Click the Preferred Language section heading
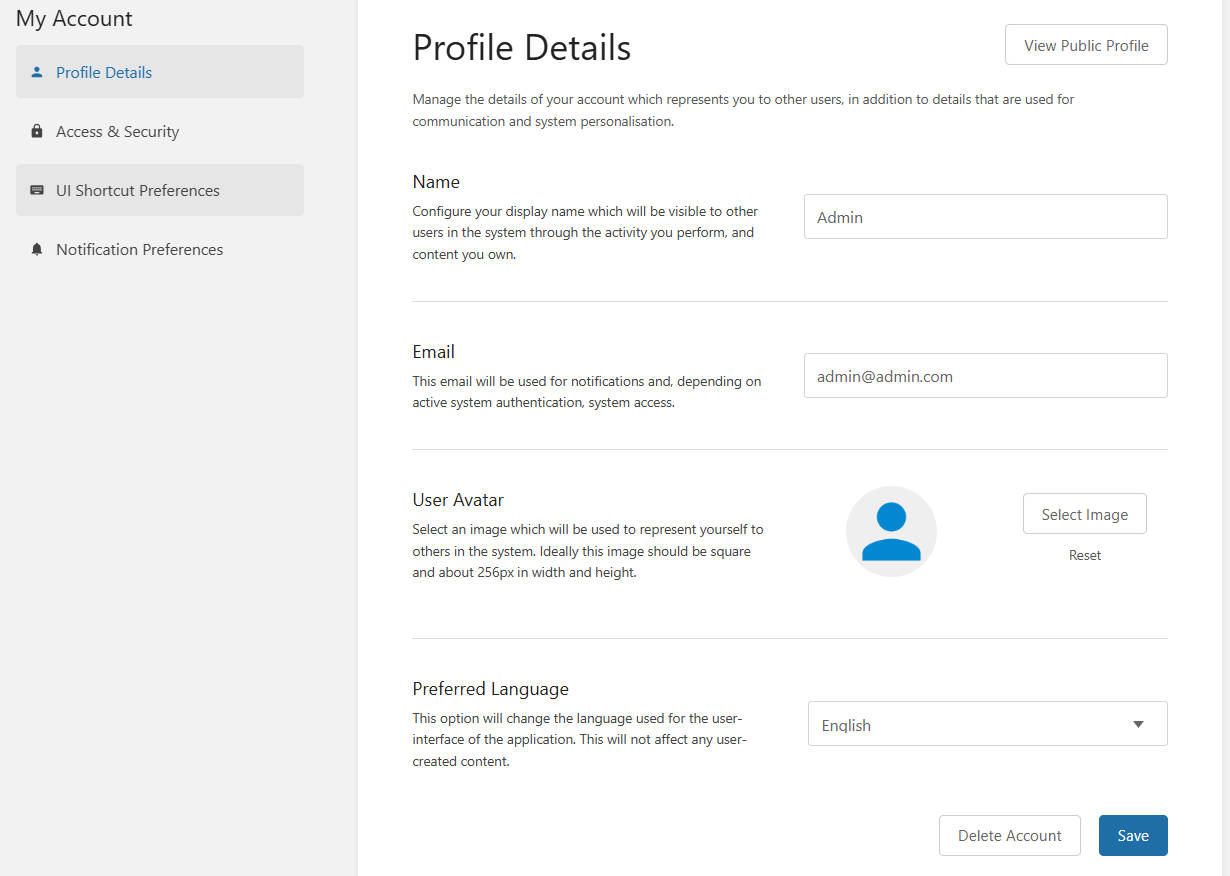The image size is (1230, 876). (491, 689)
